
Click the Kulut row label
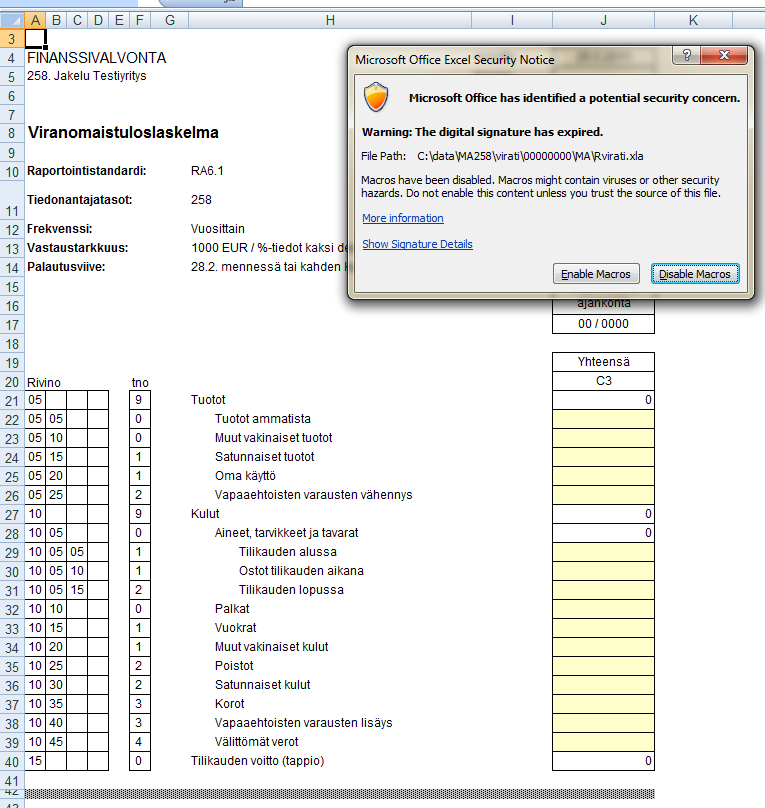(205, 514)
